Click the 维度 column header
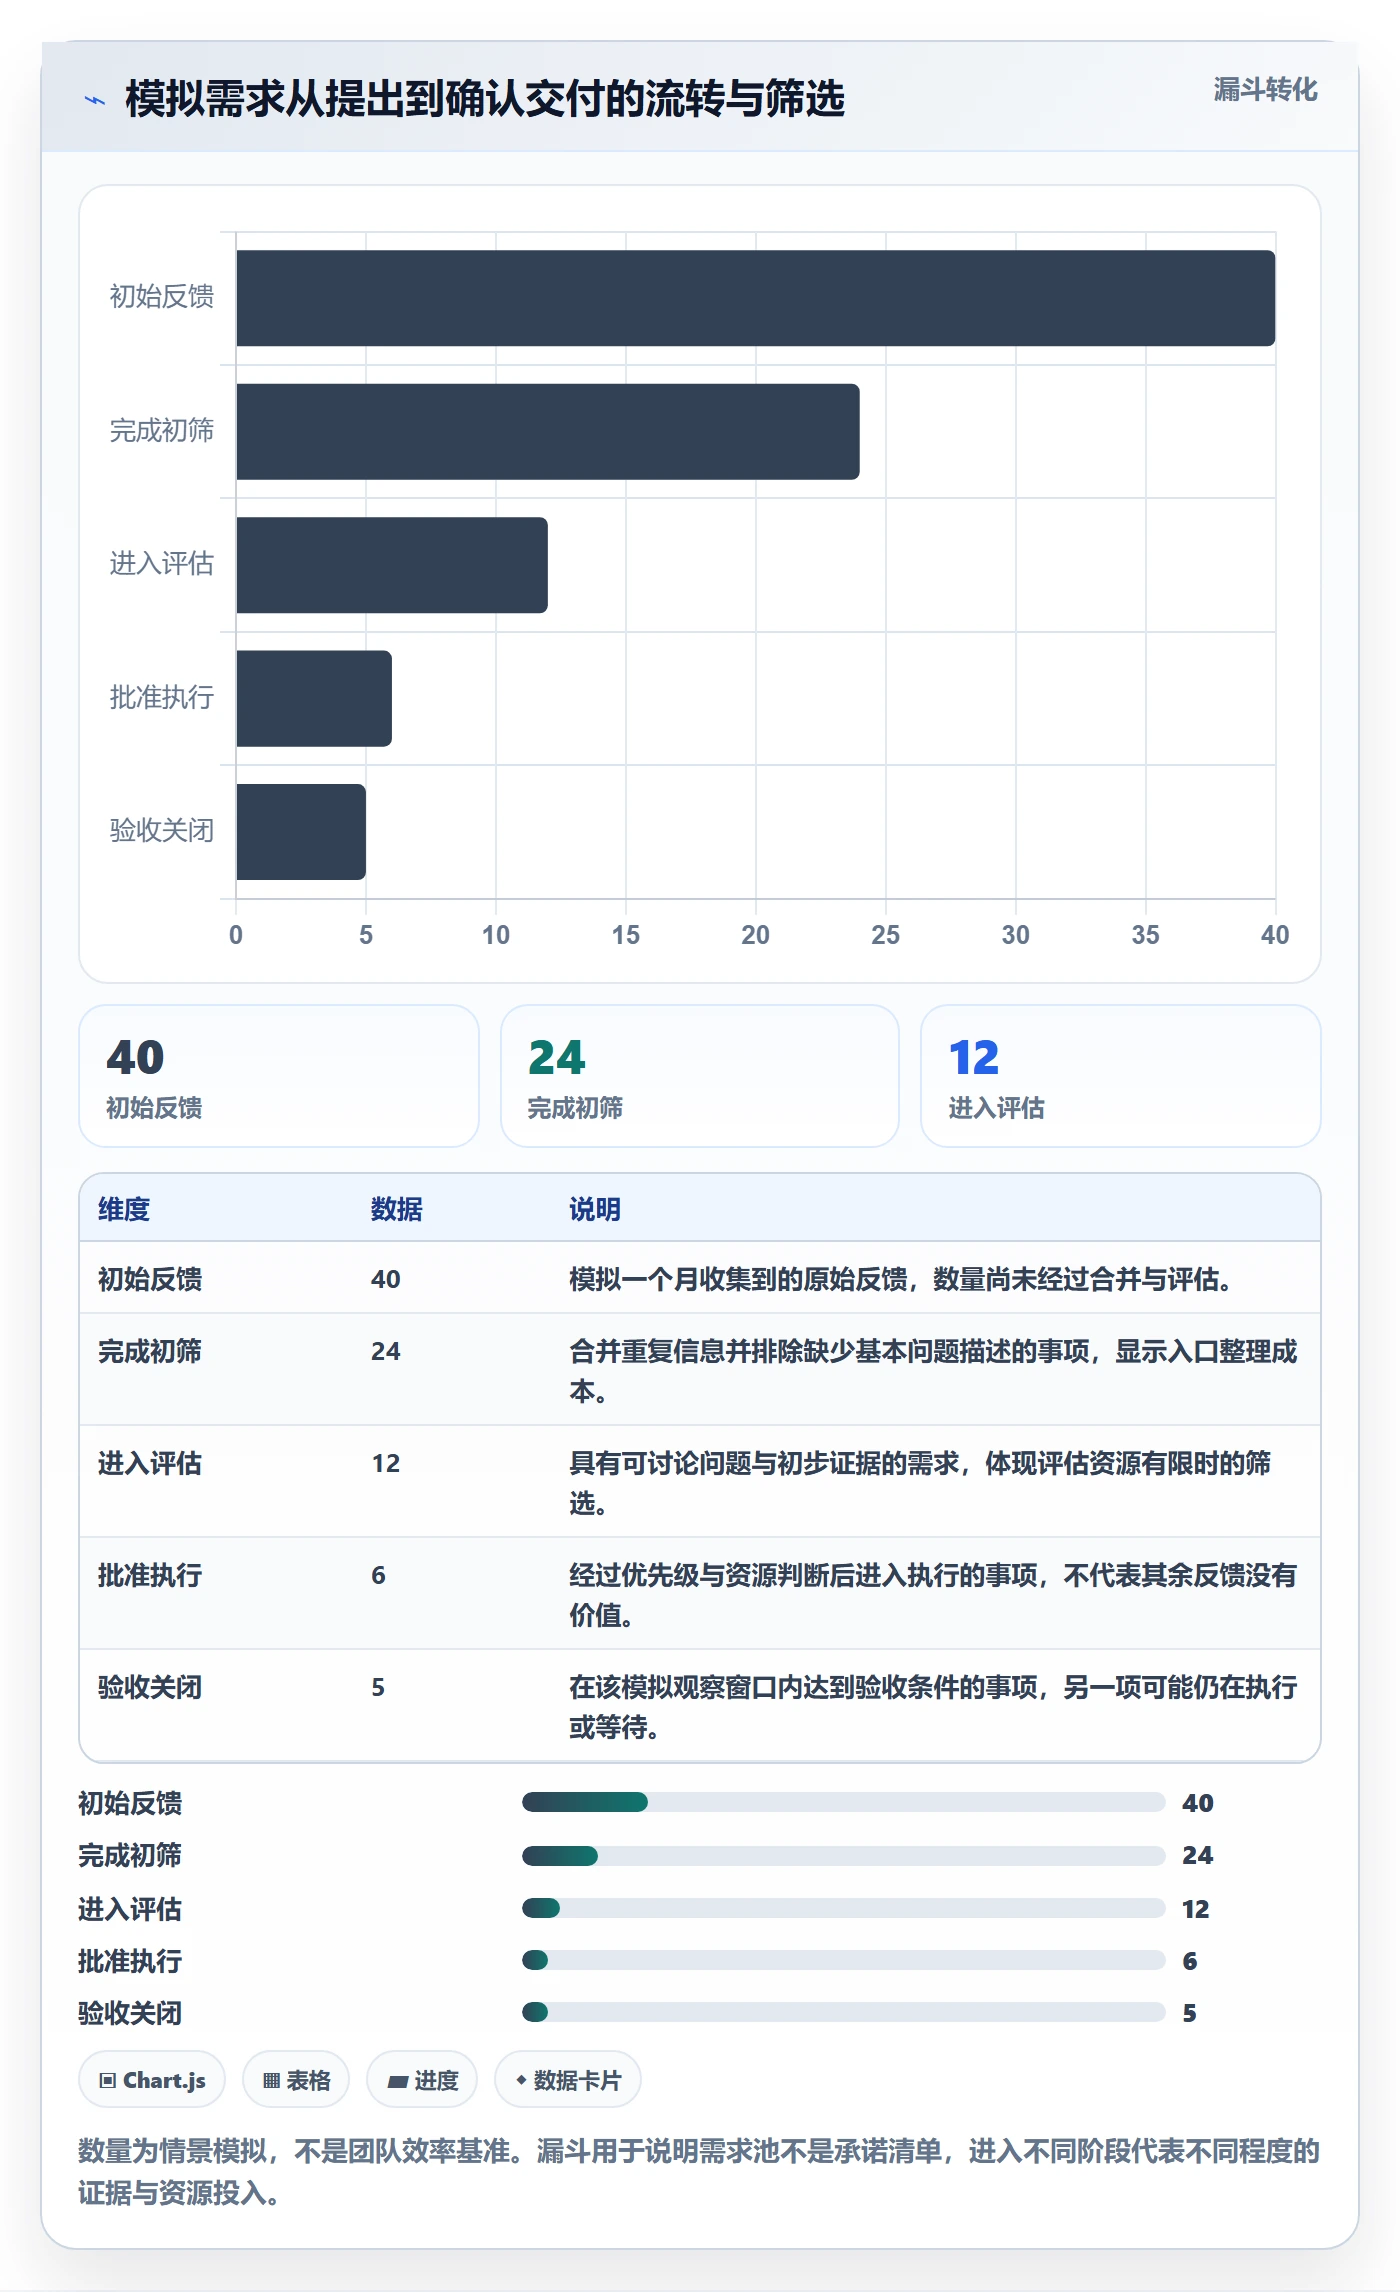1400x2292 pixels. [124, 1209]
